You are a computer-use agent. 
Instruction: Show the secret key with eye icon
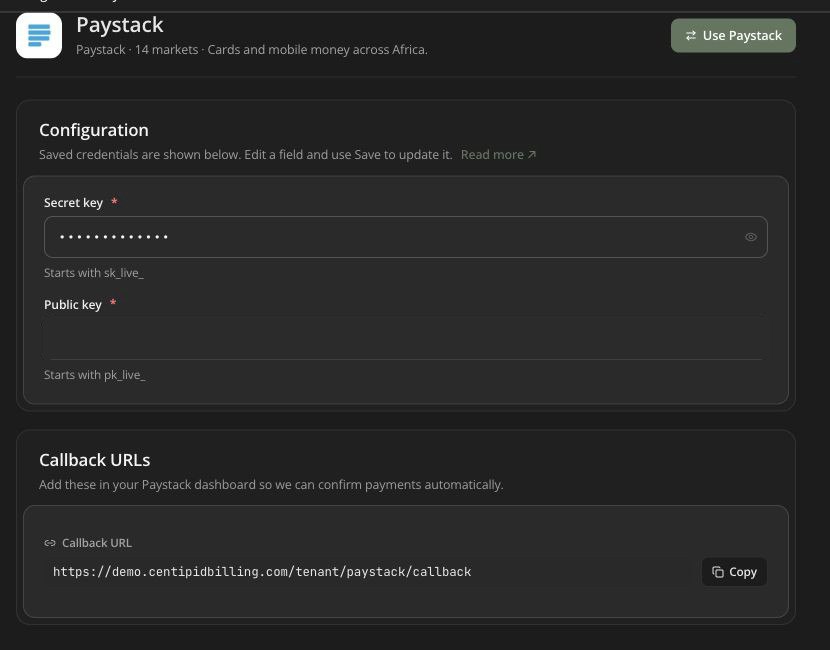pos(751,237)
